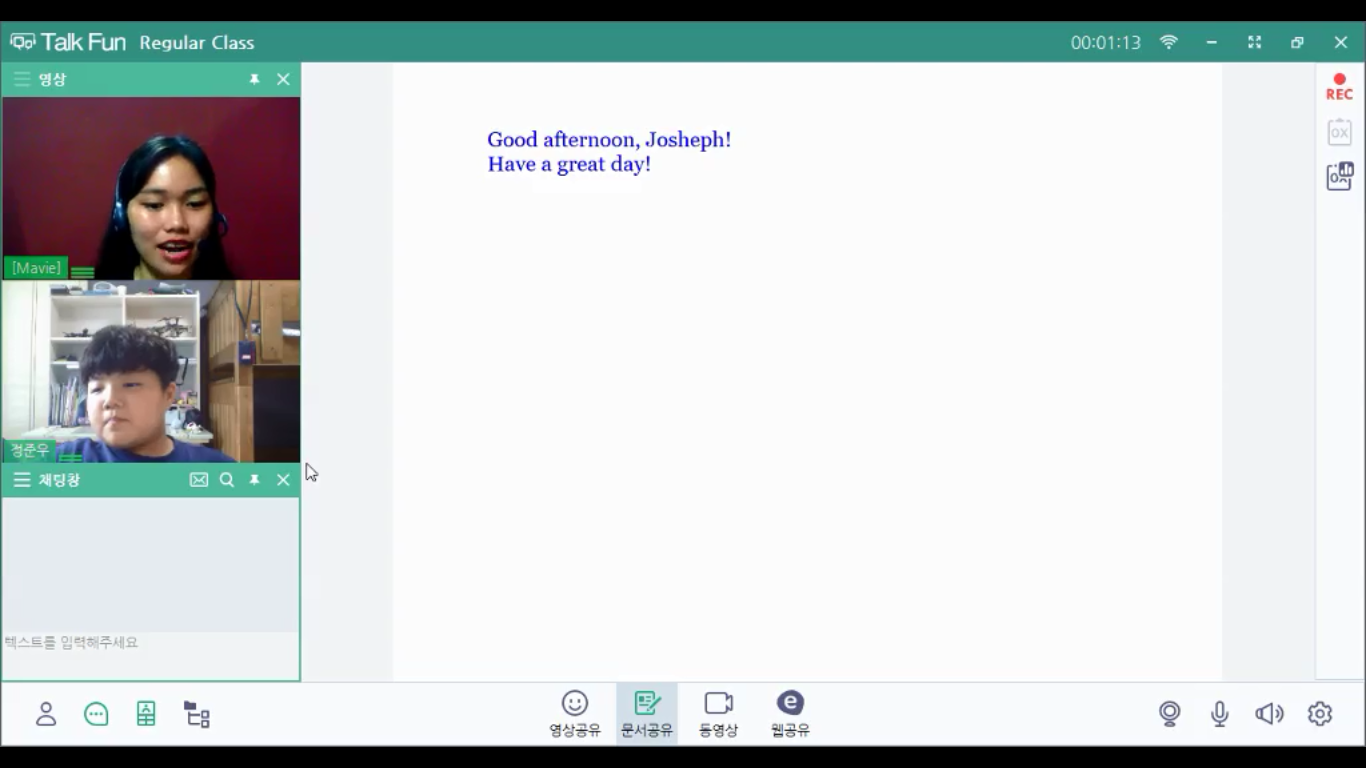
Task: Toggle the REC recording button
Action: tap(1339, 87)
